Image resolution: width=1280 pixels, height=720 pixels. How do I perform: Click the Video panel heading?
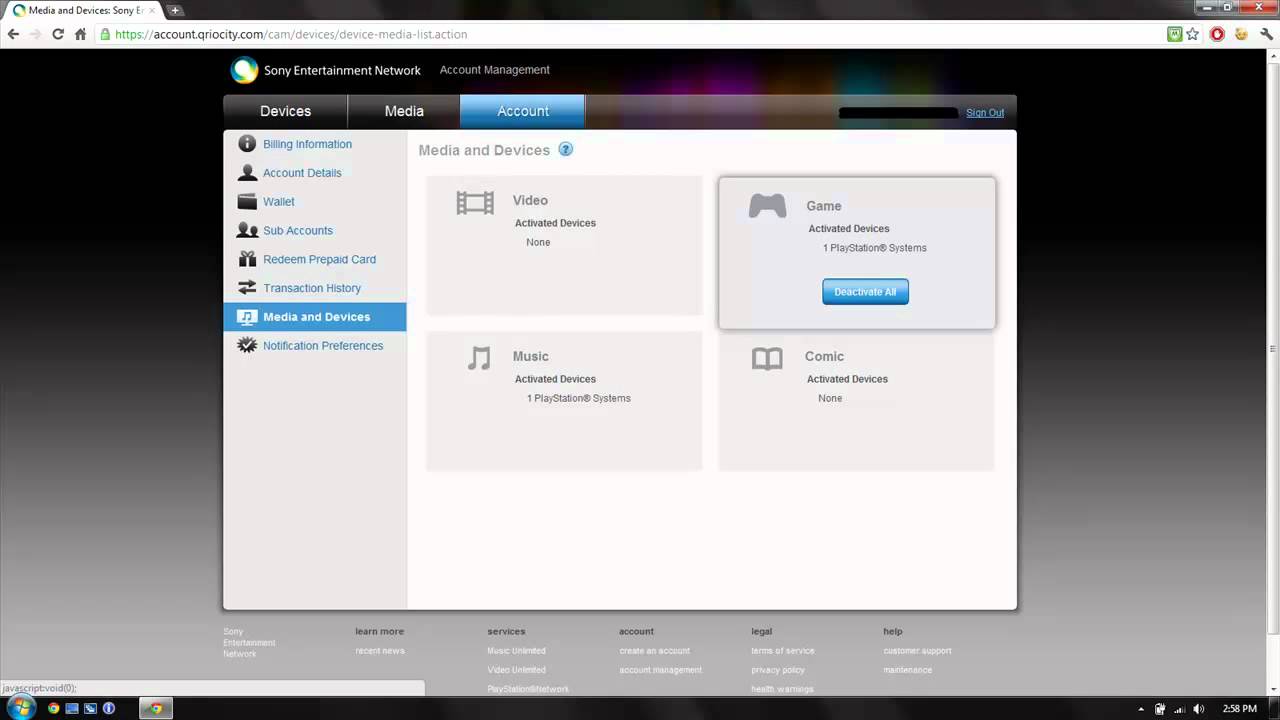(530, 200)
